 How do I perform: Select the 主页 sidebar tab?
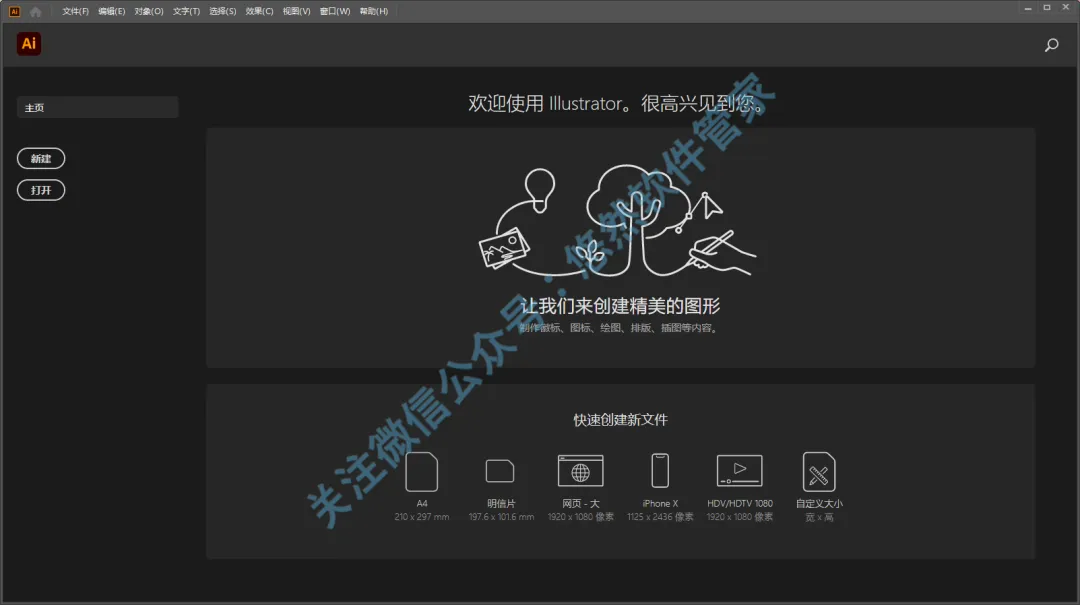[x=98, y=107]
